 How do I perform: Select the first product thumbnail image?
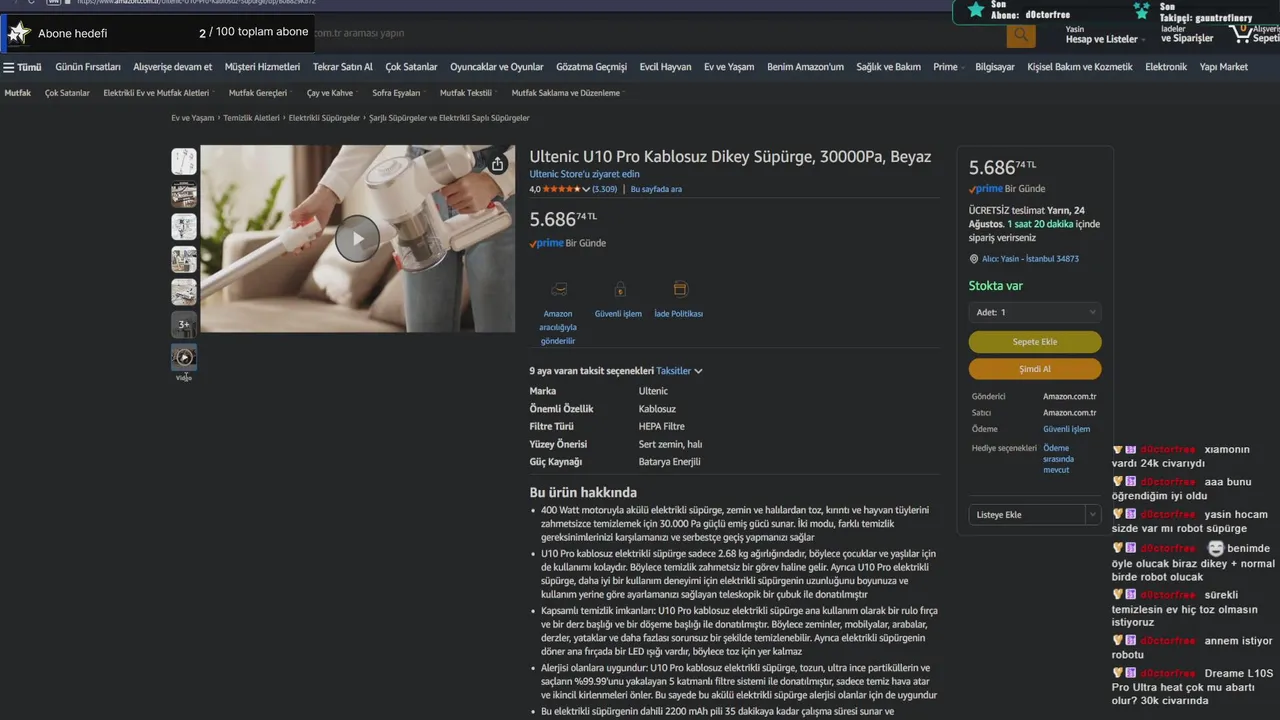coord(184,161)
